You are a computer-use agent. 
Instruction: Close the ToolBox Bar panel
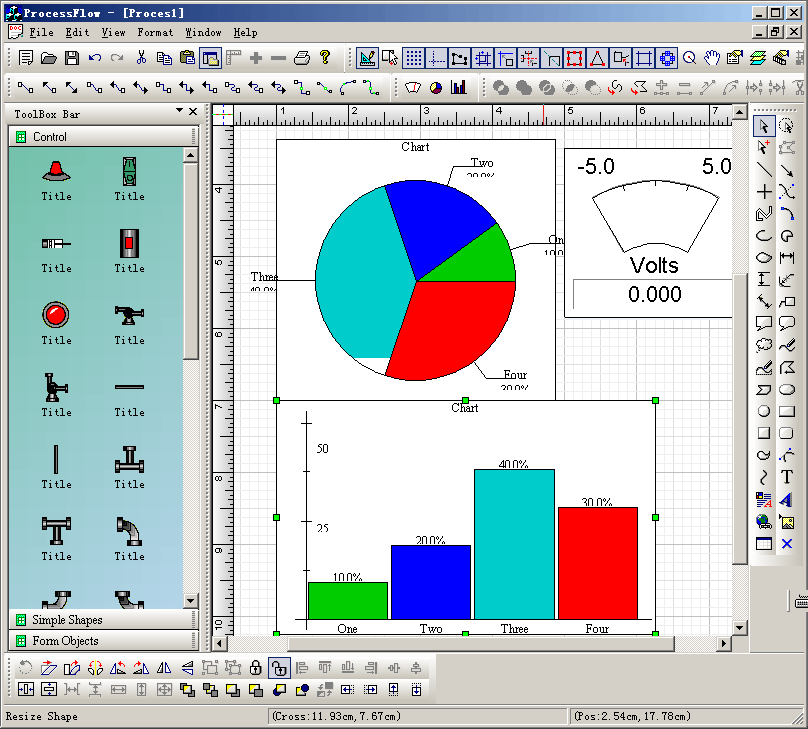click(x=193, y=111)
